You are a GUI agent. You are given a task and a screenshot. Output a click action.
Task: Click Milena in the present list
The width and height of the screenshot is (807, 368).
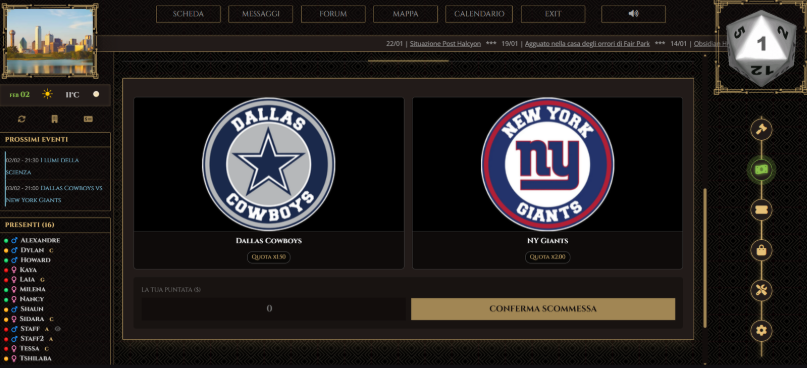[32, 289]
